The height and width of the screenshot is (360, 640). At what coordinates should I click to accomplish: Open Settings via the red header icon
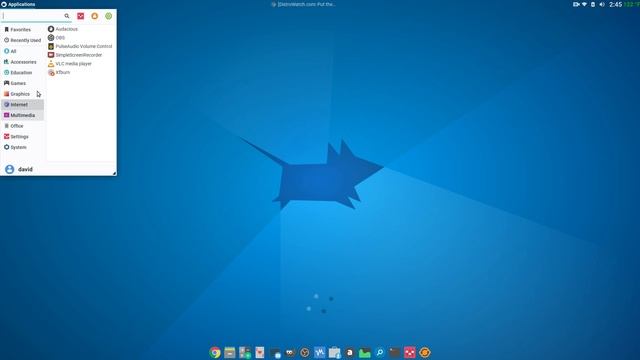pos(80,16)
